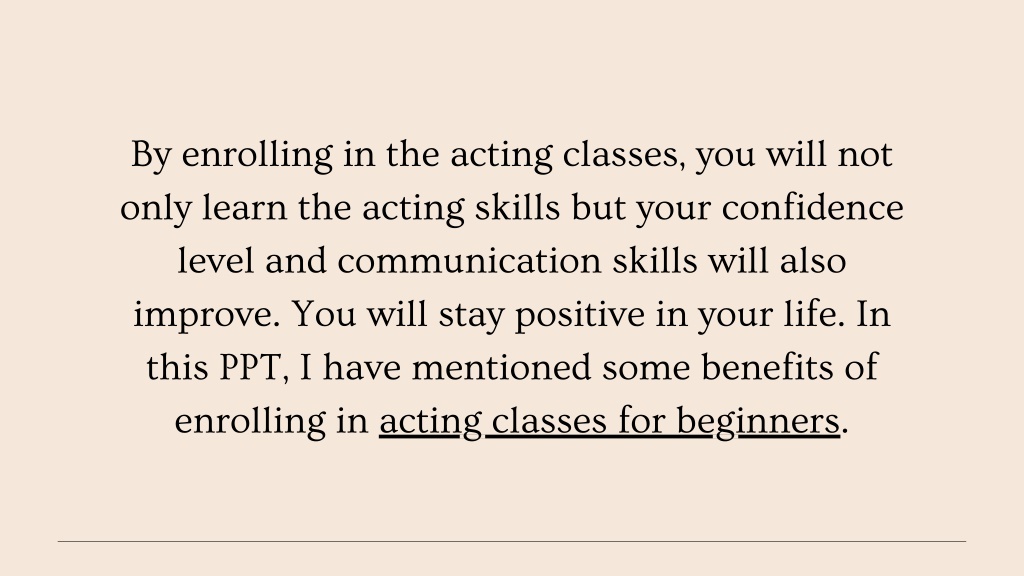Click the word 'By' starting the paragraph
Viewport: 1024px width, 576px height.
(x=151, y=156)
